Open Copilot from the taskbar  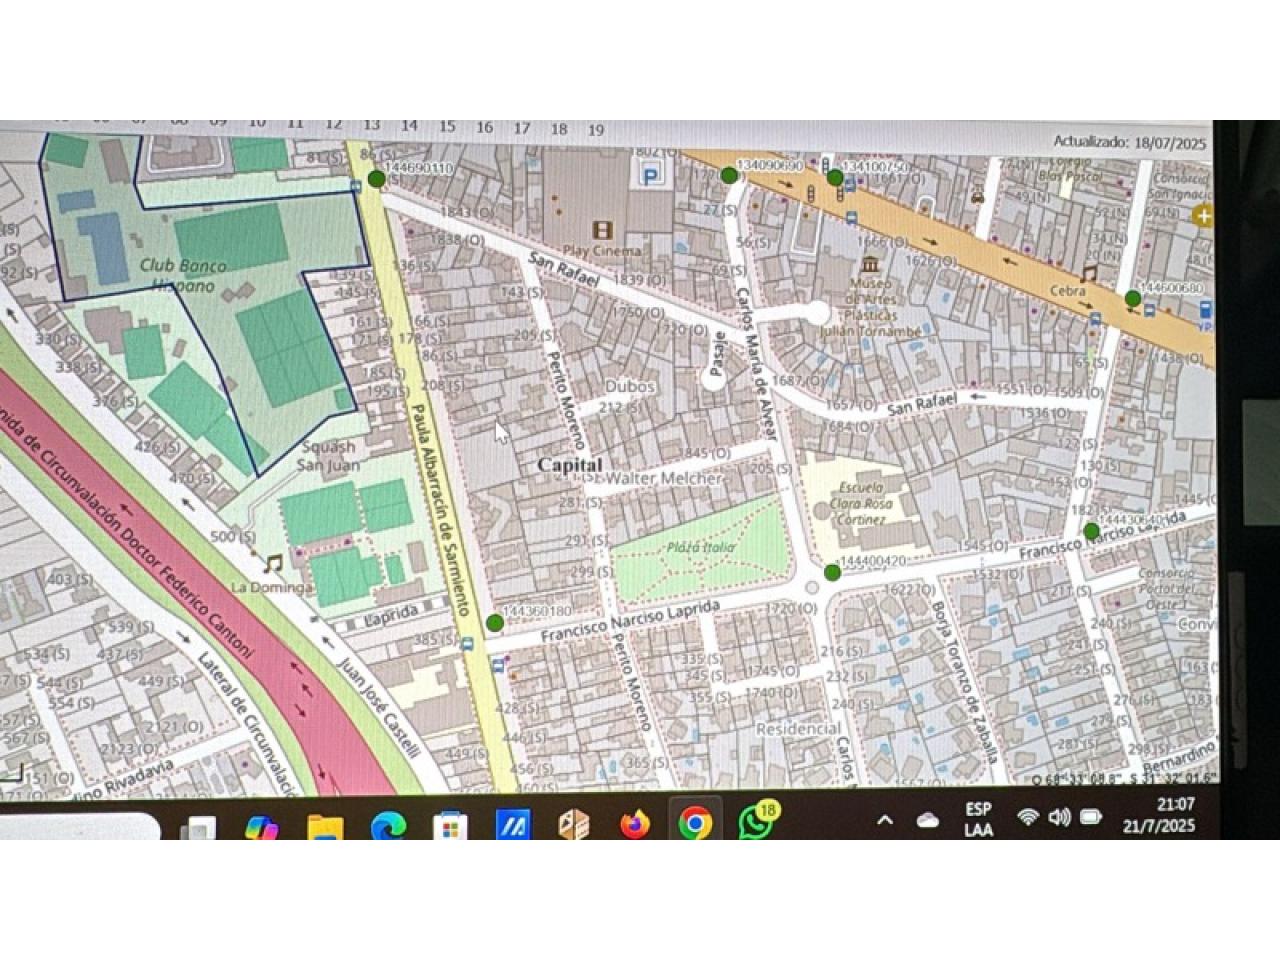coord(262,826)
